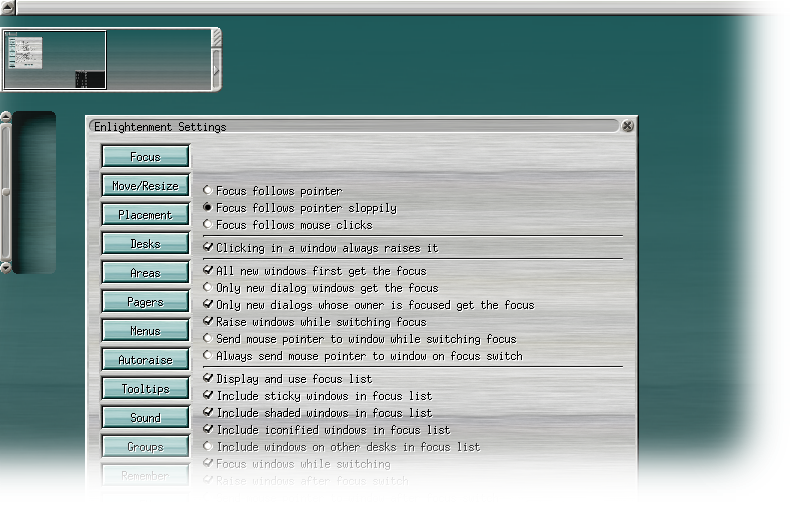Enable Send mouse pointer to window while switching
Screen dimensions: 800x525
point(359,339)
